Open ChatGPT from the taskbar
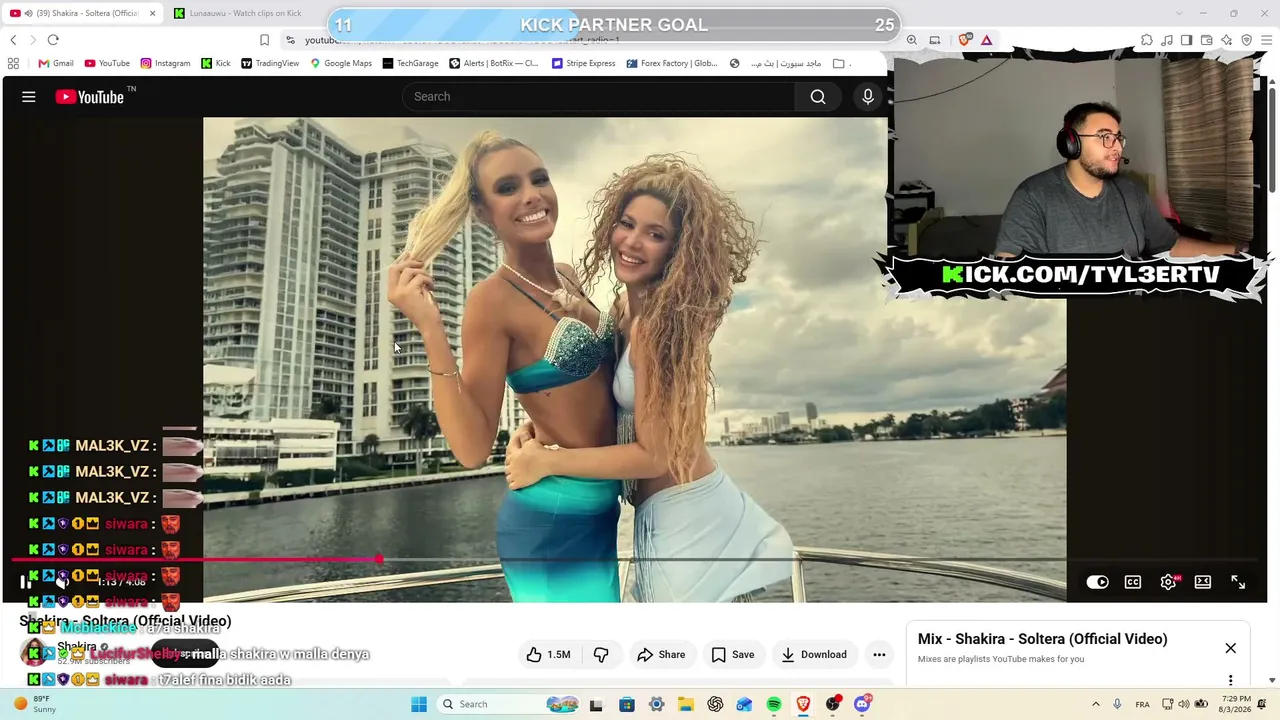Image resolution: width=1280 pixels, height=720 pixels. click(715, 704)
